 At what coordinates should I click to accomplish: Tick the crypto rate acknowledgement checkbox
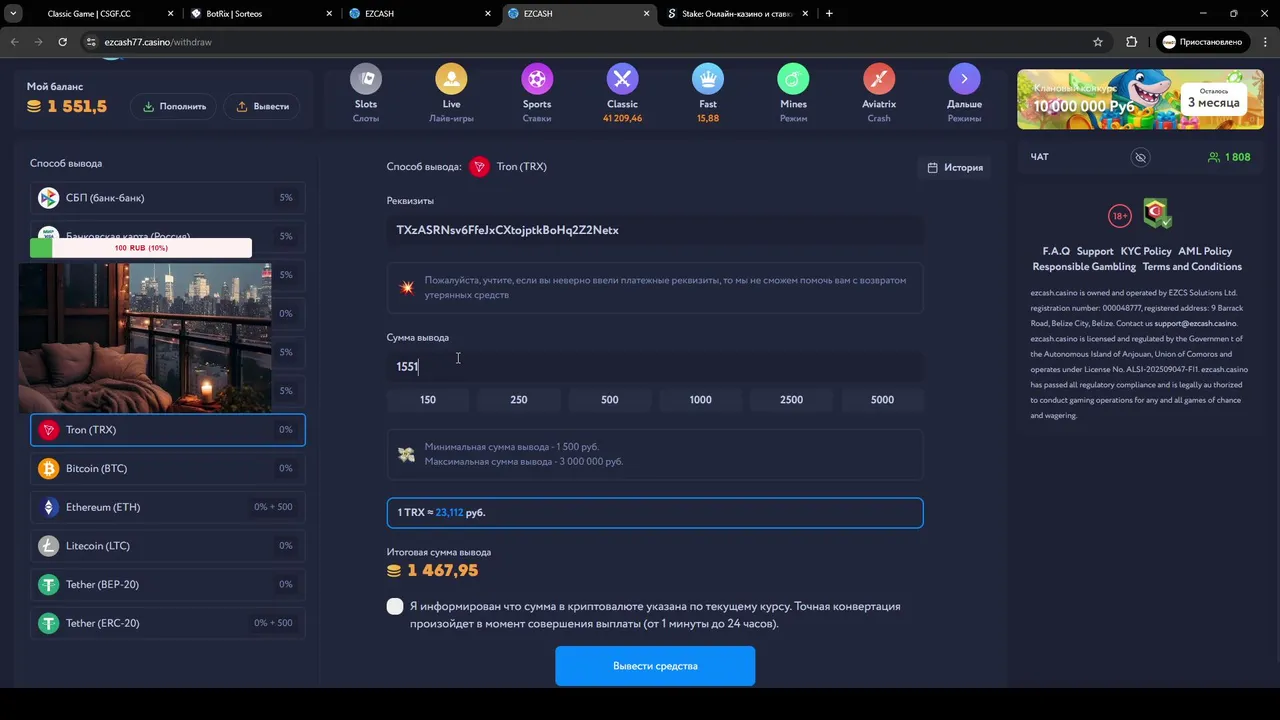coord(395,606)
